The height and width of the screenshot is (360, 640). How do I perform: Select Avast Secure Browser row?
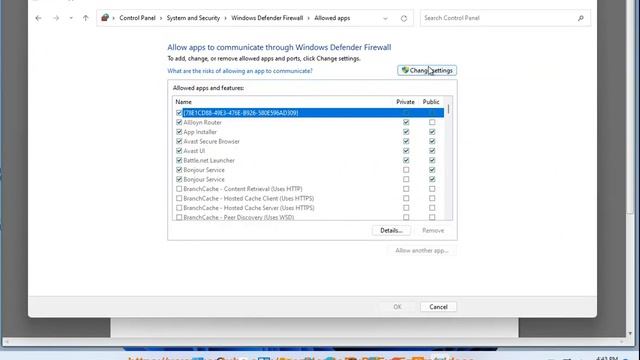(x=309, y=141)
